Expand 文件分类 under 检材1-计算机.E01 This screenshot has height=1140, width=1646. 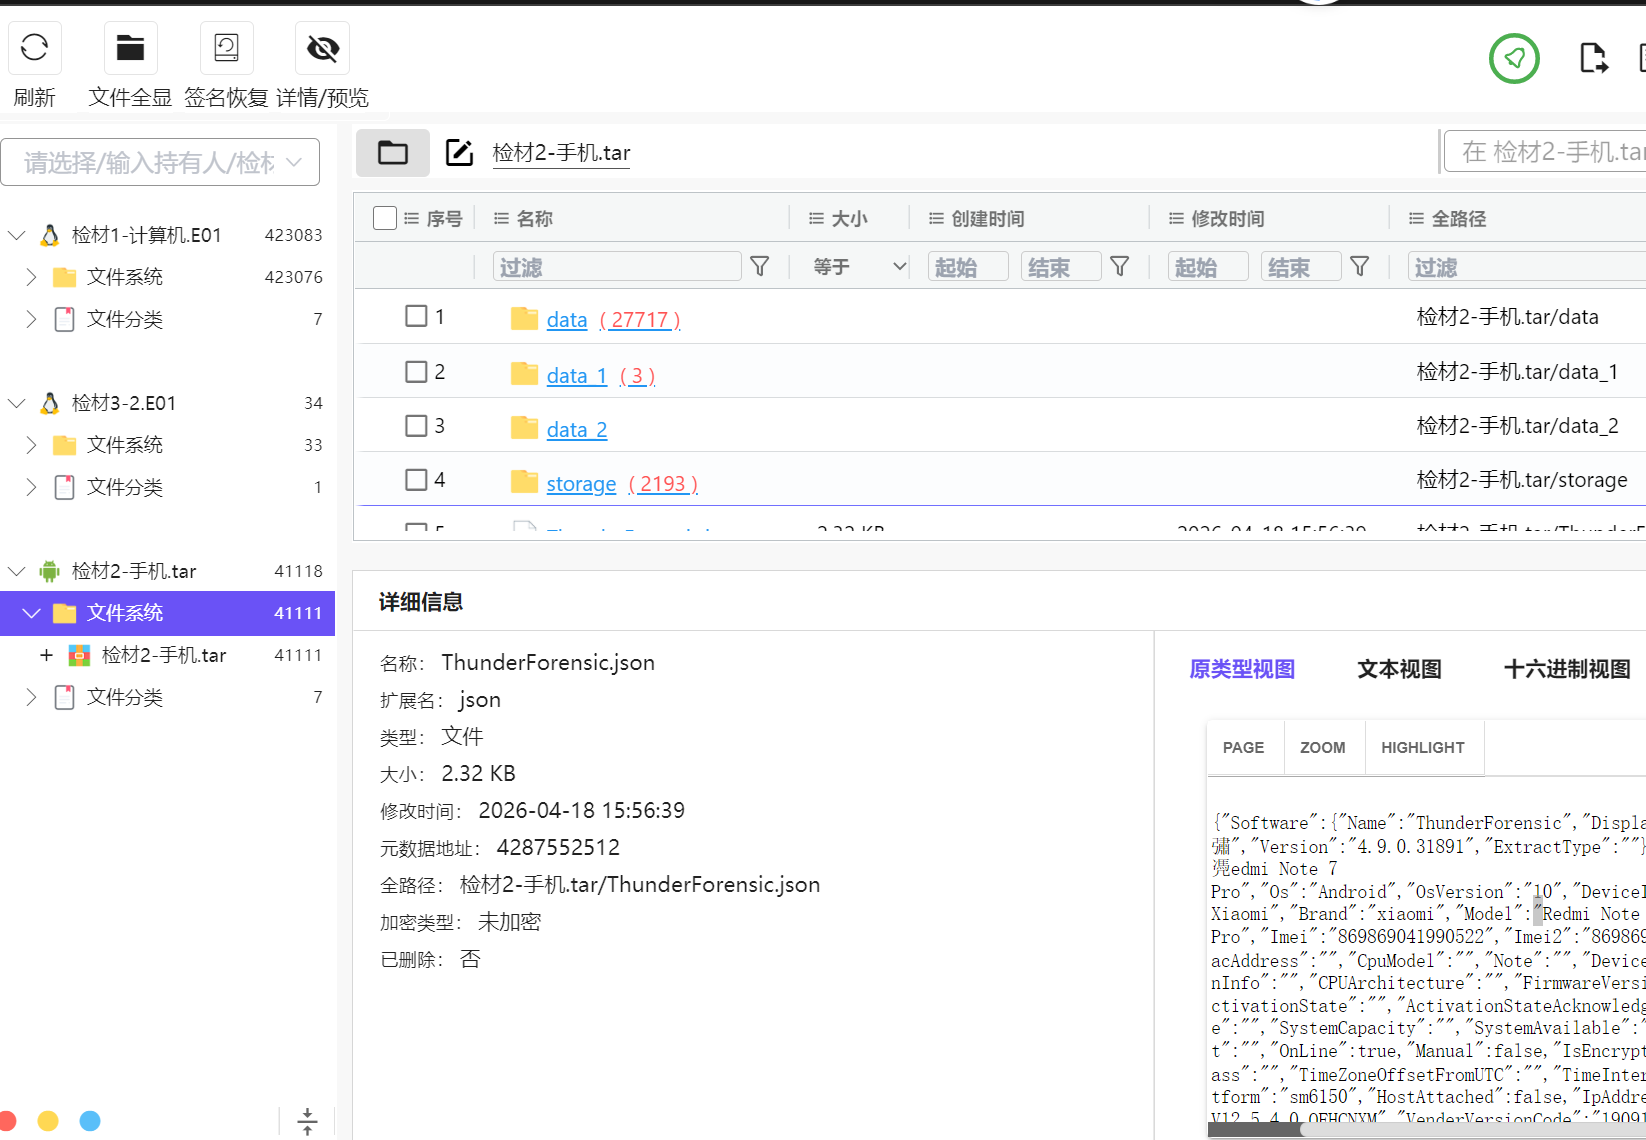pyautogui.click(x=31, y=319)
